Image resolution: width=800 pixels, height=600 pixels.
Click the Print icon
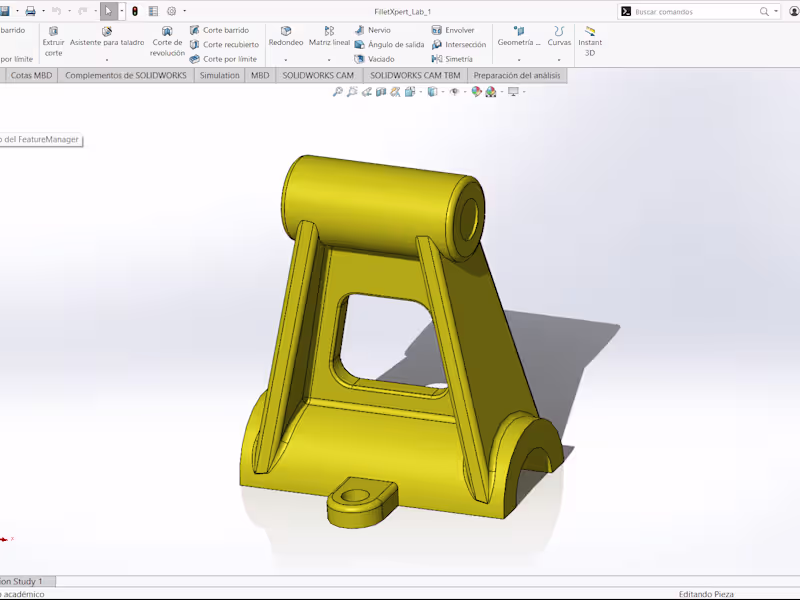pos(31,11)
